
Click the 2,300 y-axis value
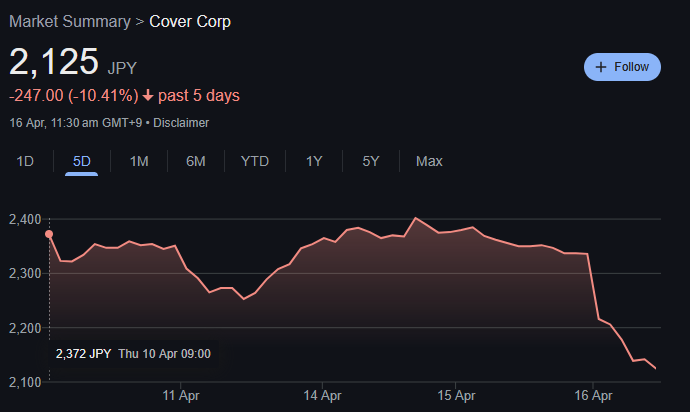pos(25,273)
